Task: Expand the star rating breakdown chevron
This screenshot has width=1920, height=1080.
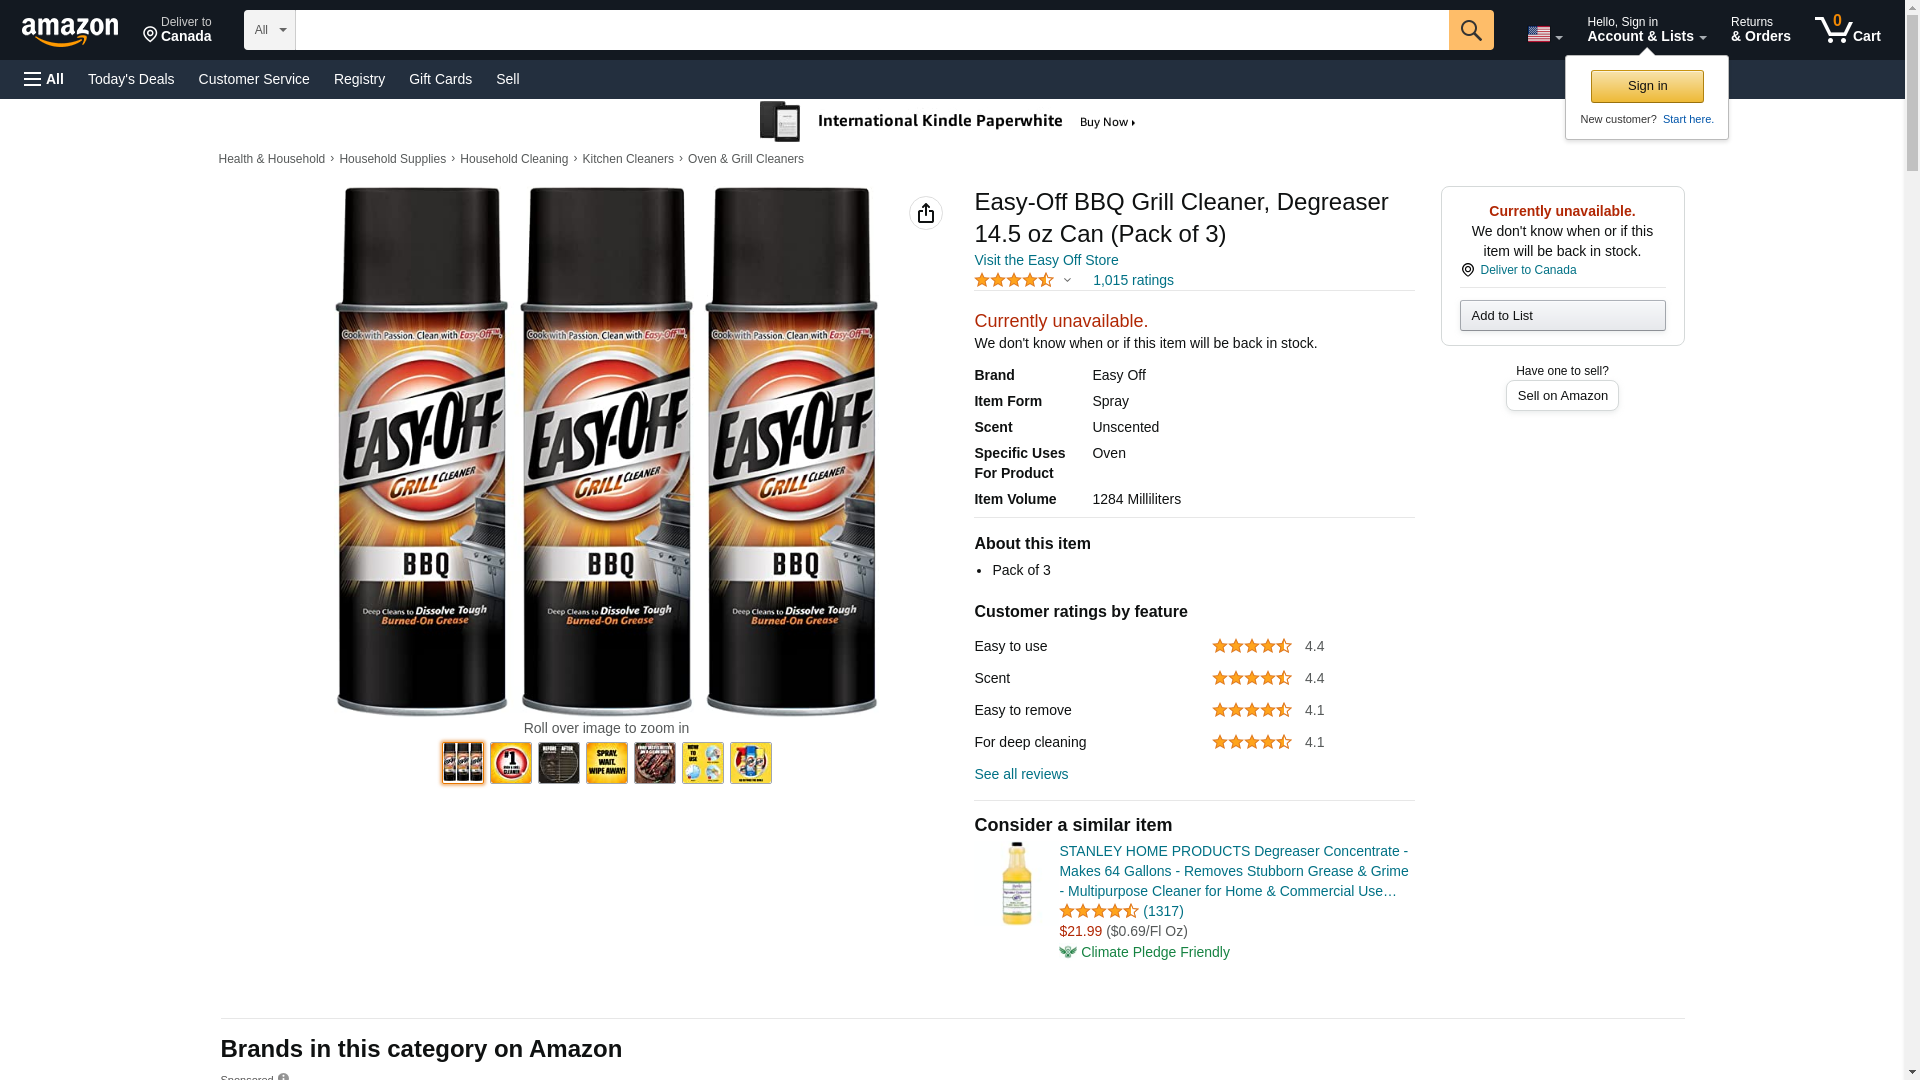Action: pyautogui.click(x=1067, y=280)
